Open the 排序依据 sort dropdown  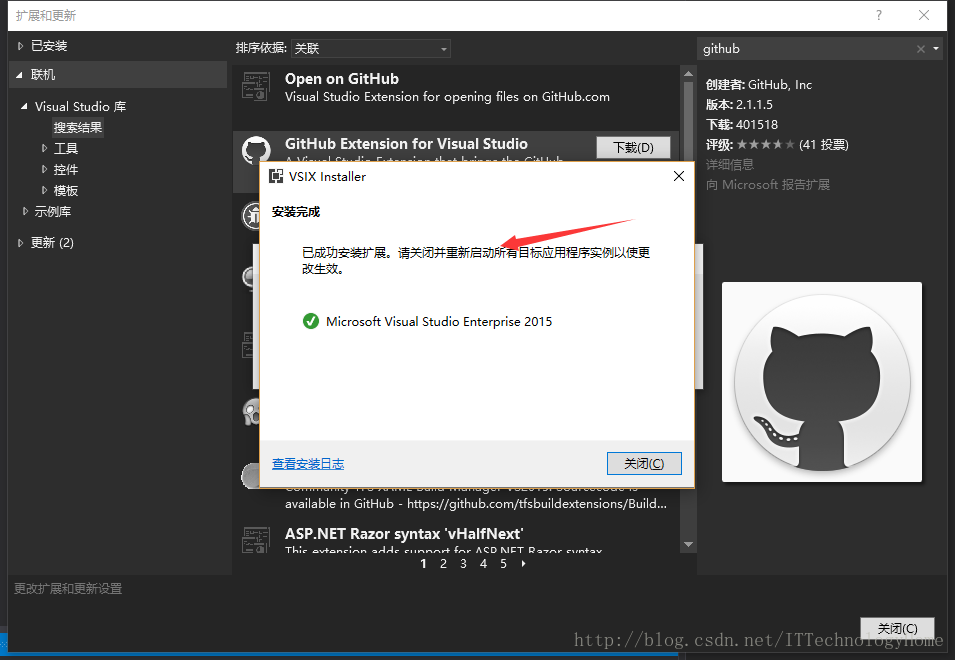coord(371,49)
